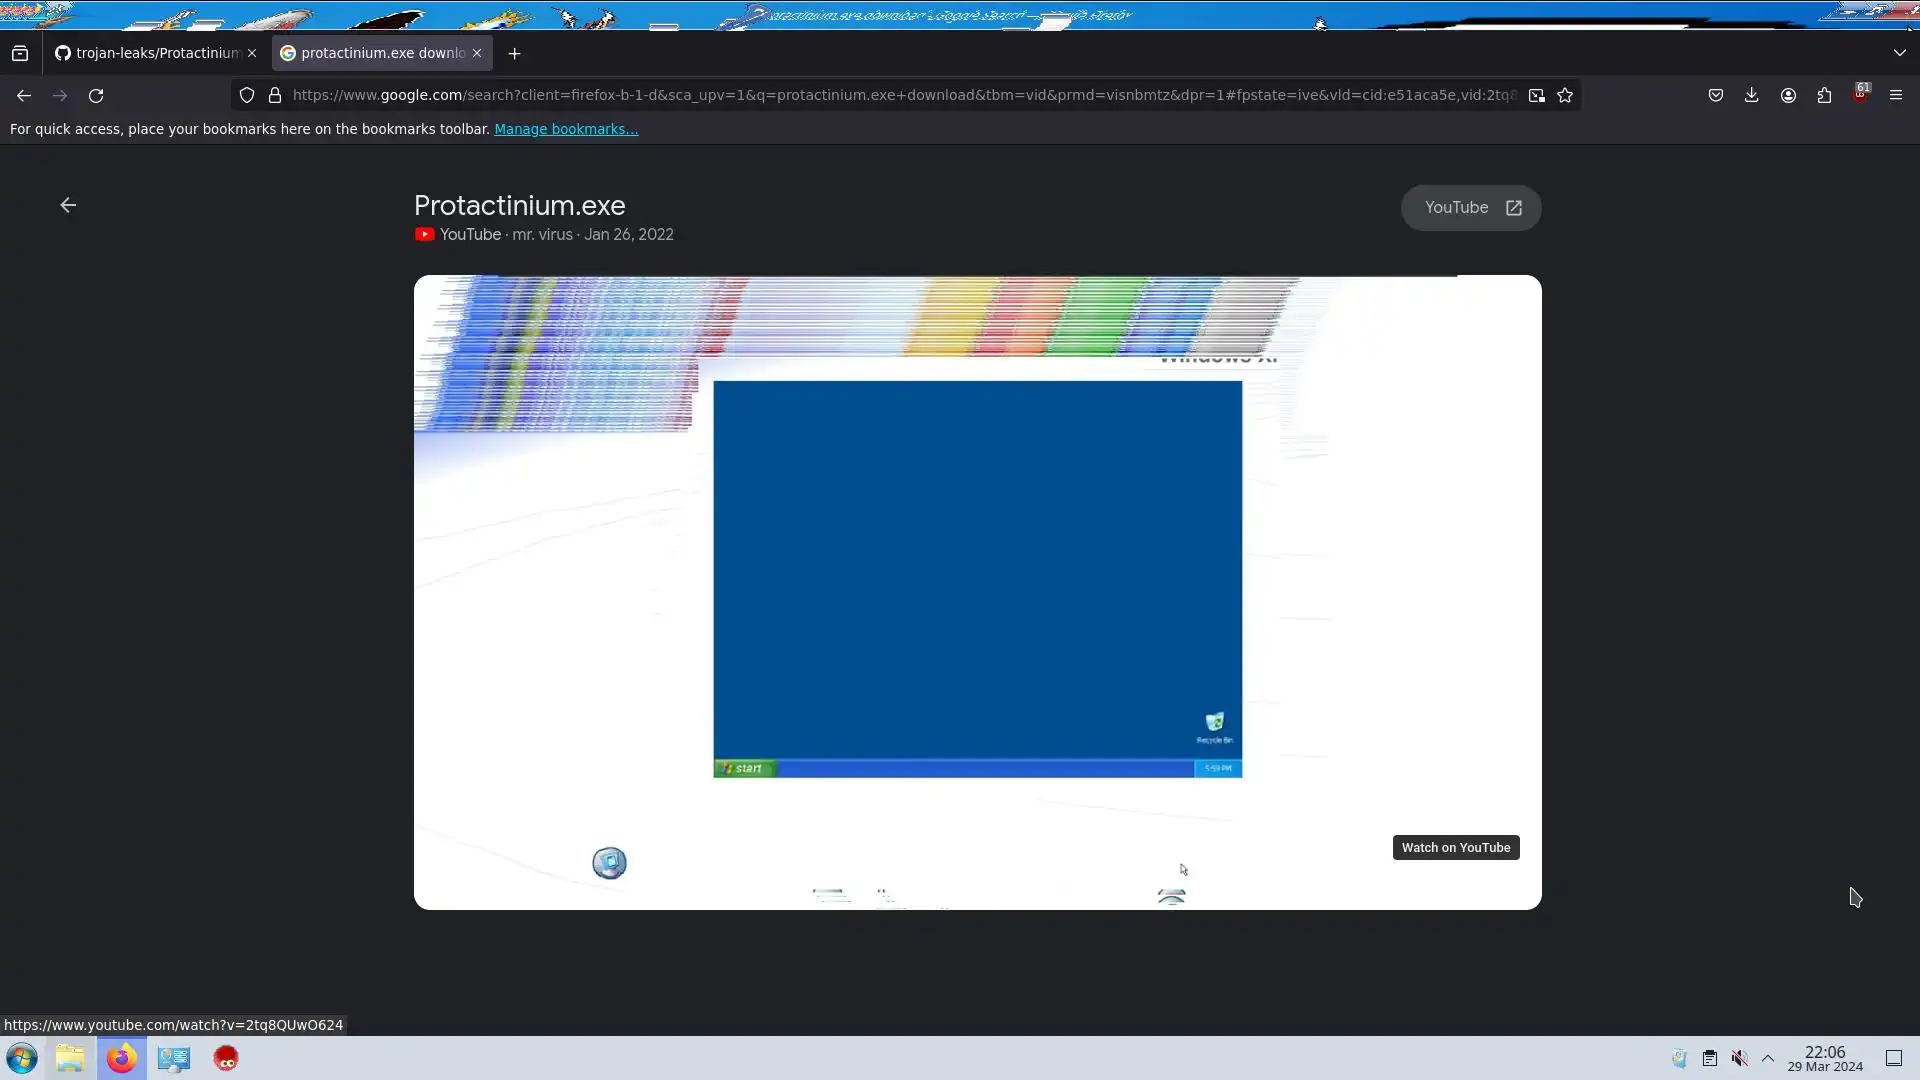This screenshot has width=1920, height=1080.
Task: Bookmark this page with the star icon
Action: coord(1565,96)
